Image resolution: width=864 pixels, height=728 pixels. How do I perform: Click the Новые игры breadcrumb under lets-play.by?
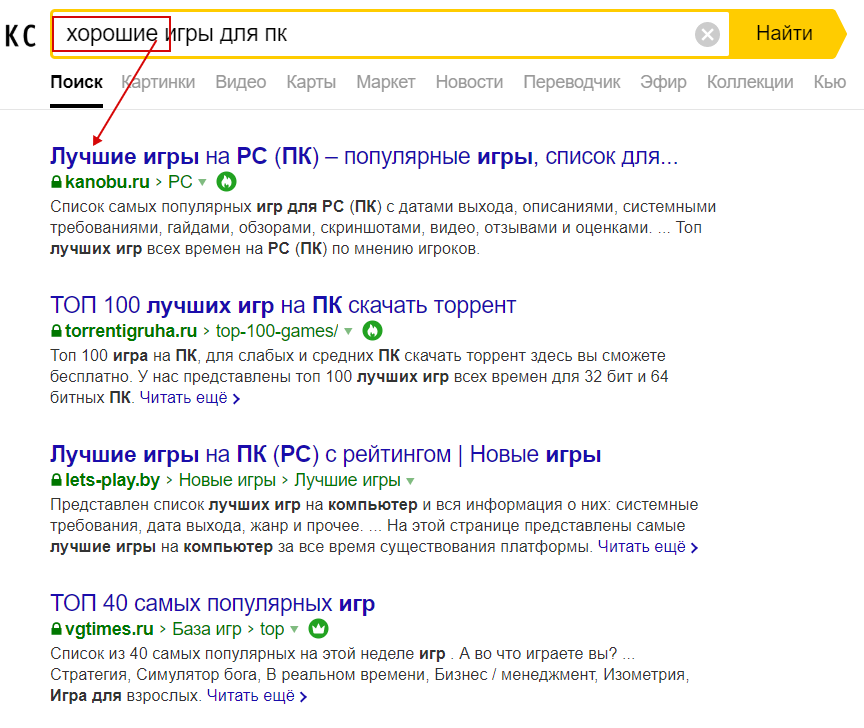[x=228, y=480]
